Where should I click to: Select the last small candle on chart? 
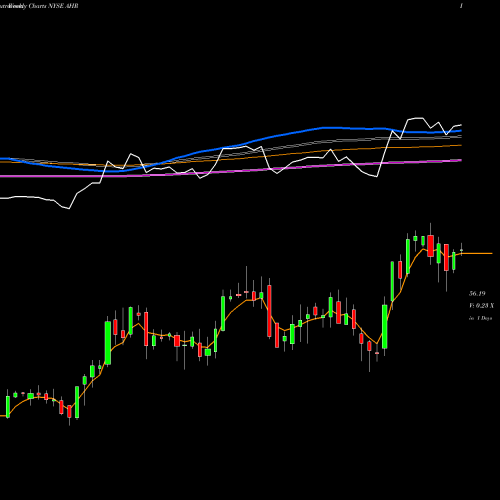462,250
